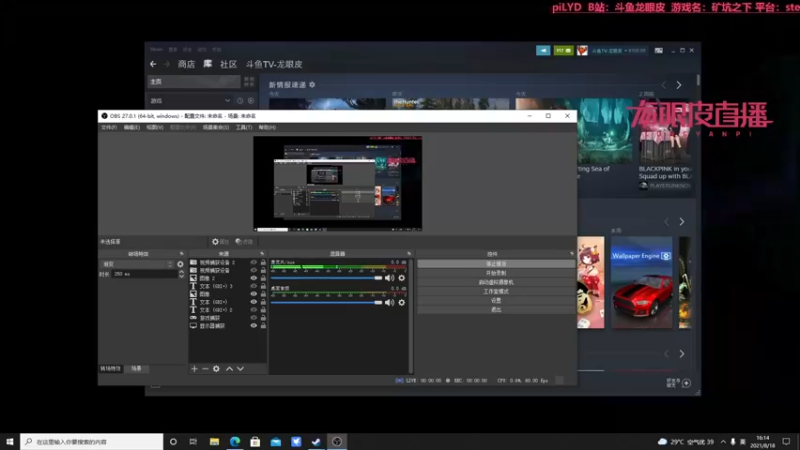The height and width of the screenshot is (450, 800).
Task: Switch Steam library to grid collections view icon
Action: pyautogui.click(x=249, y=82)
